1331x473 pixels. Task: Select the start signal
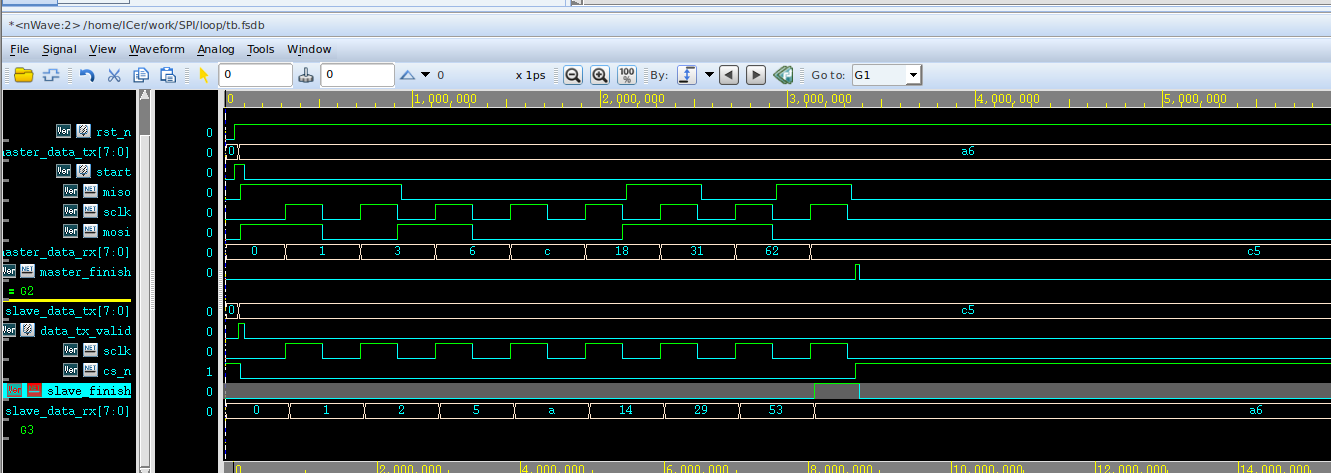[x=113, y=172]
